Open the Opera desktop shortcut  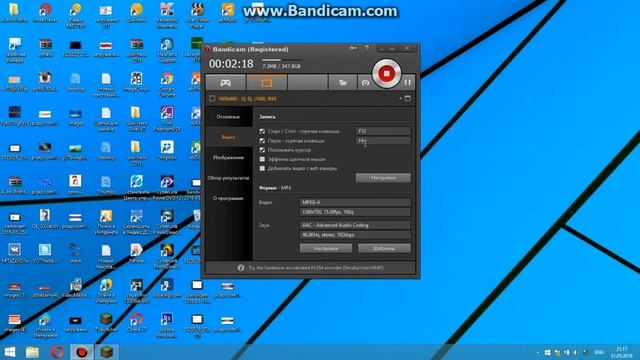[x=136, y=322]
